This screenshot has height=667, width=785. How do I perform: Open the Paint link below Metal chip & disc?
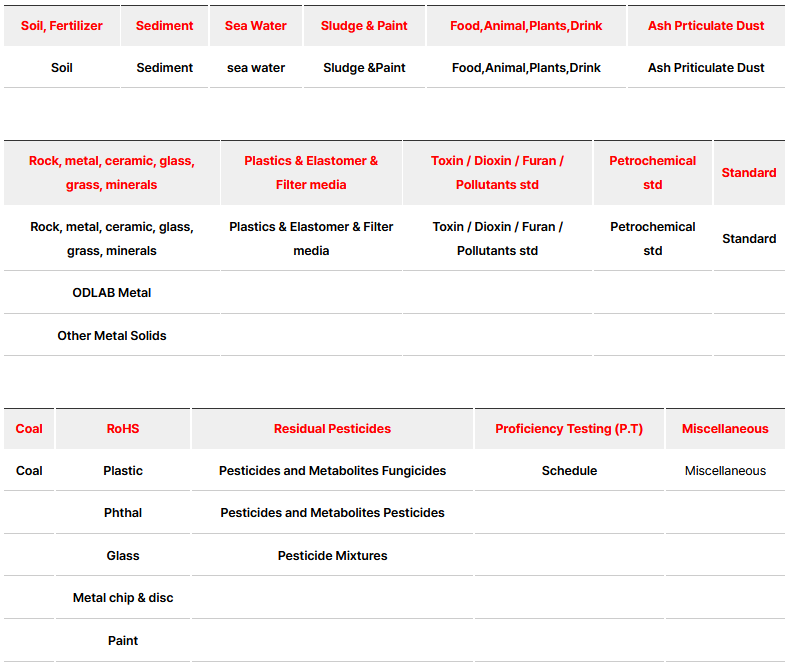[123, 641]
